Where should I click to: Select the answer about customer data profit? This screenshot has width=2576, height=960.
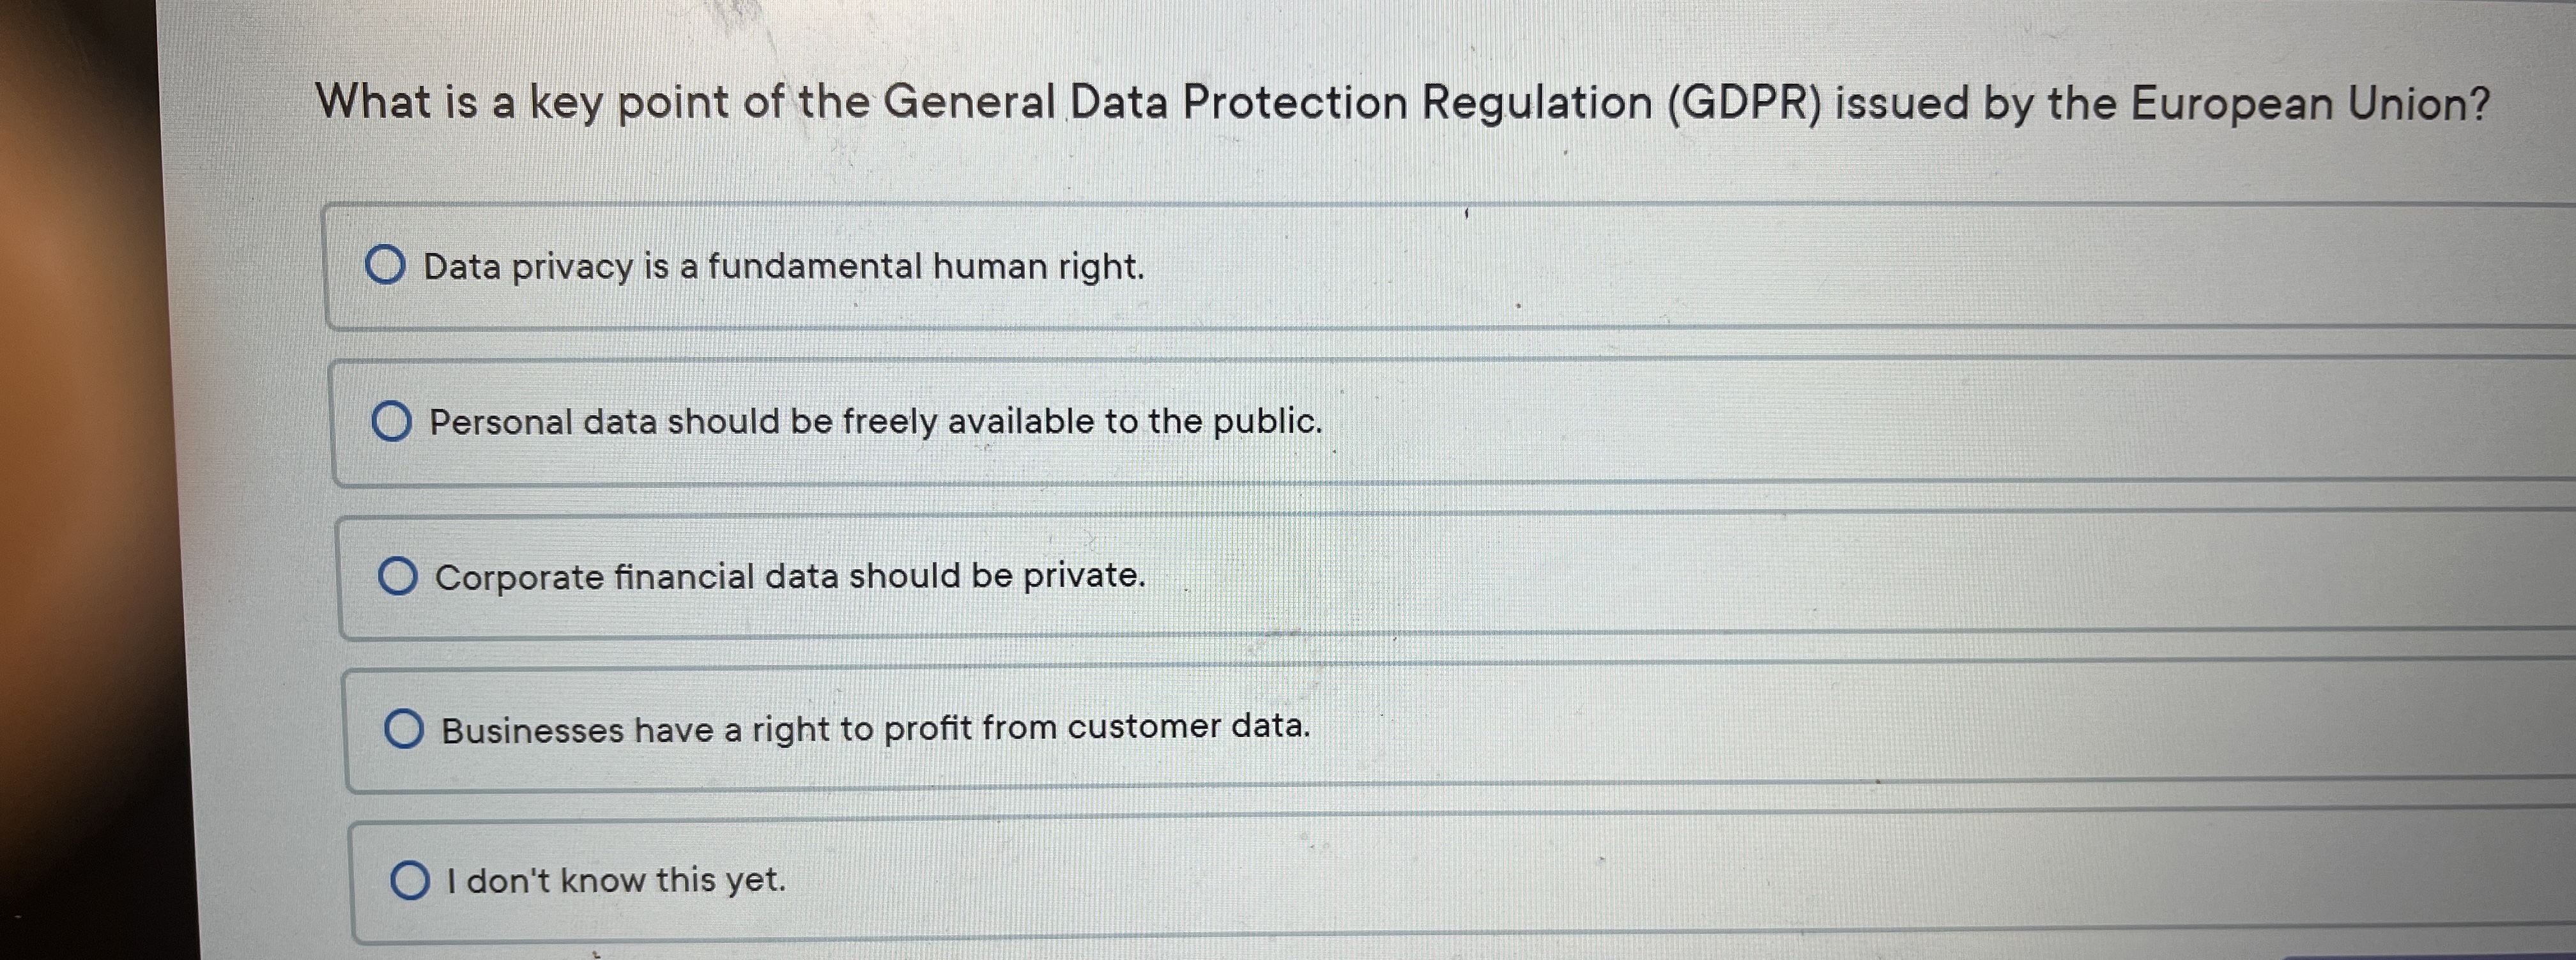[875, 729]
